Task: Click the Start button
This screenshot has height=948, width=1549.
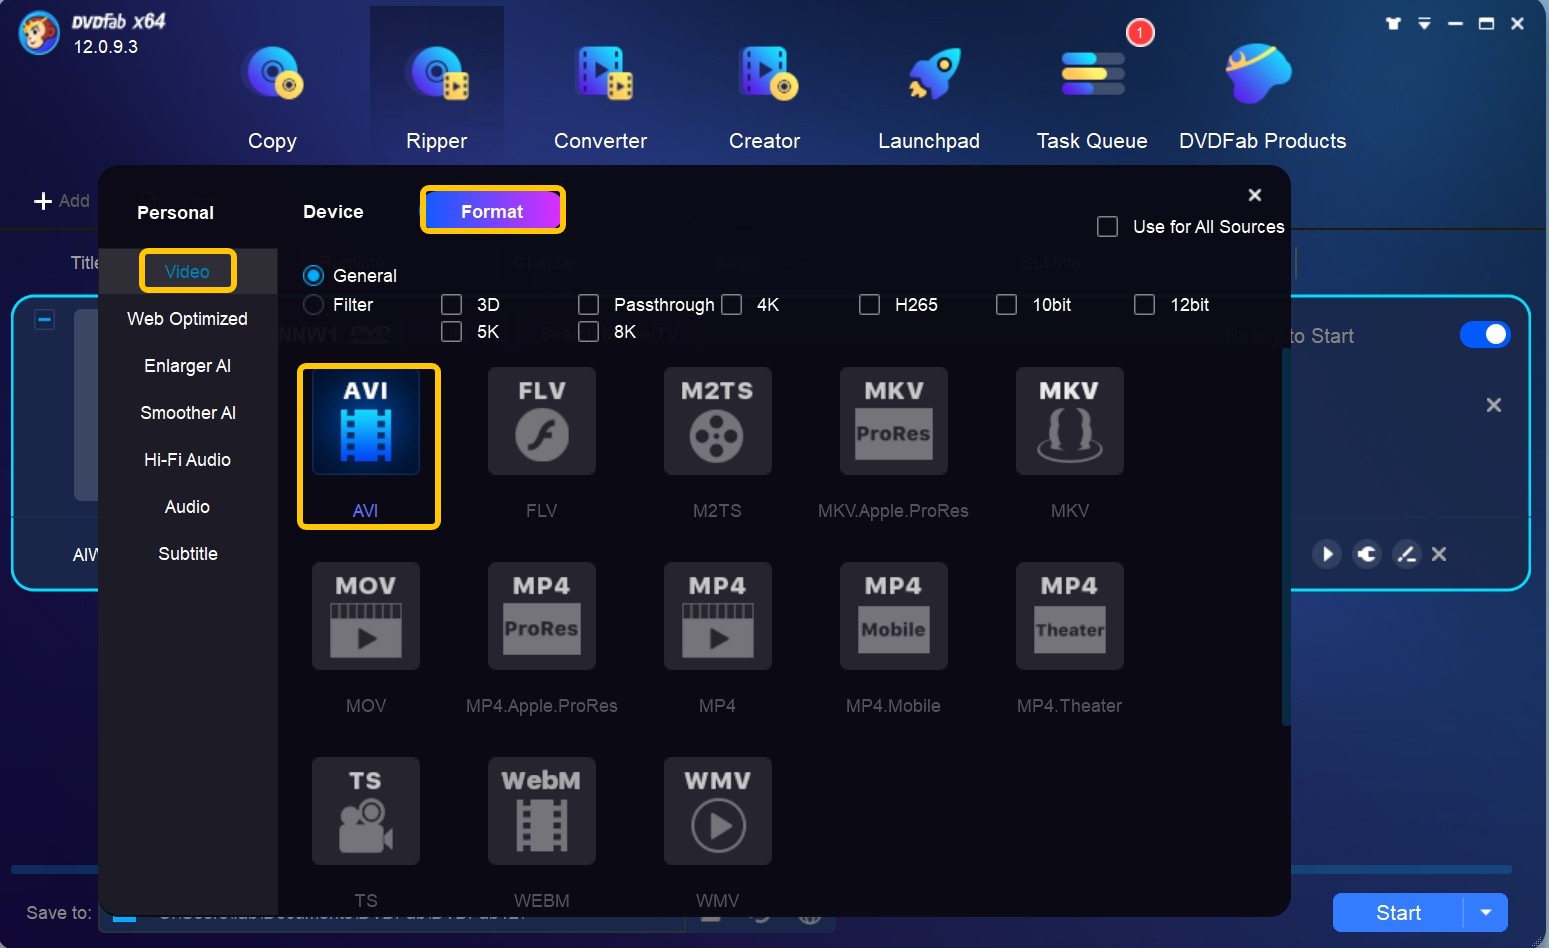Action: coord(1398,912)
